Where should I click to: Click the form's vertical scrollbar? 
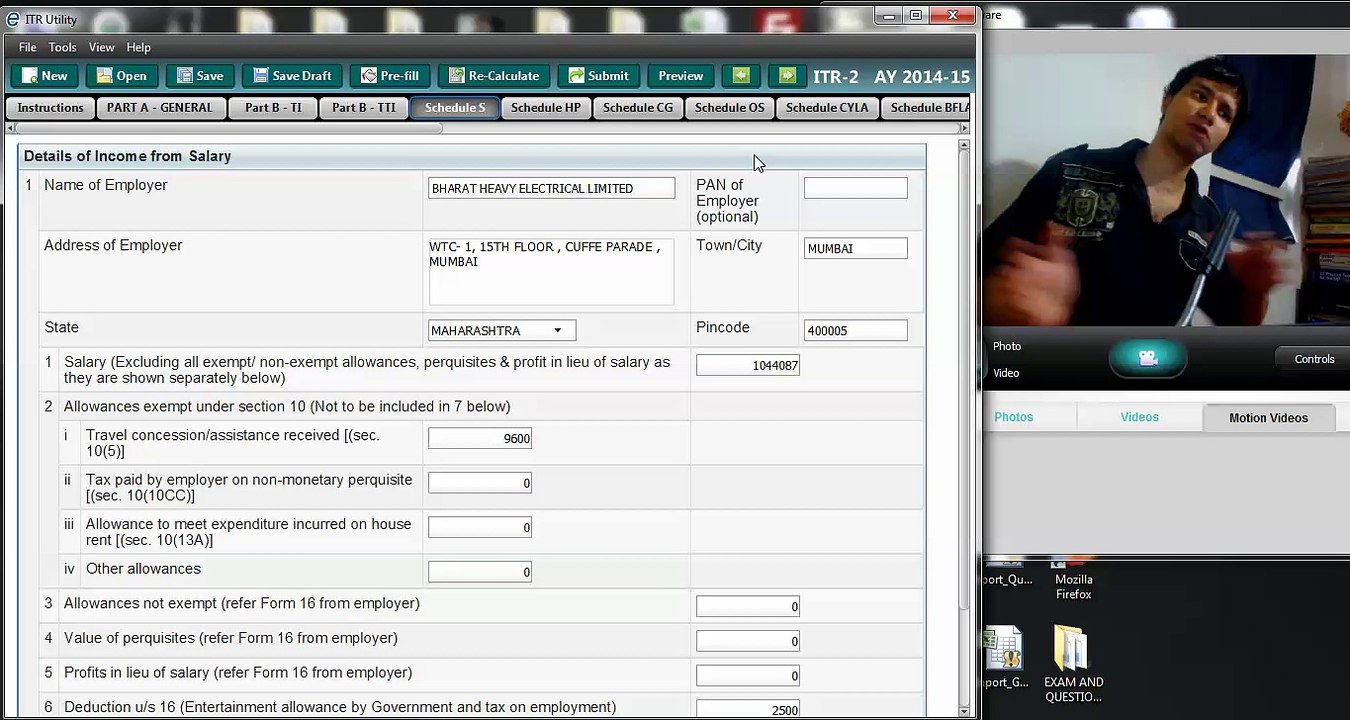964,380
